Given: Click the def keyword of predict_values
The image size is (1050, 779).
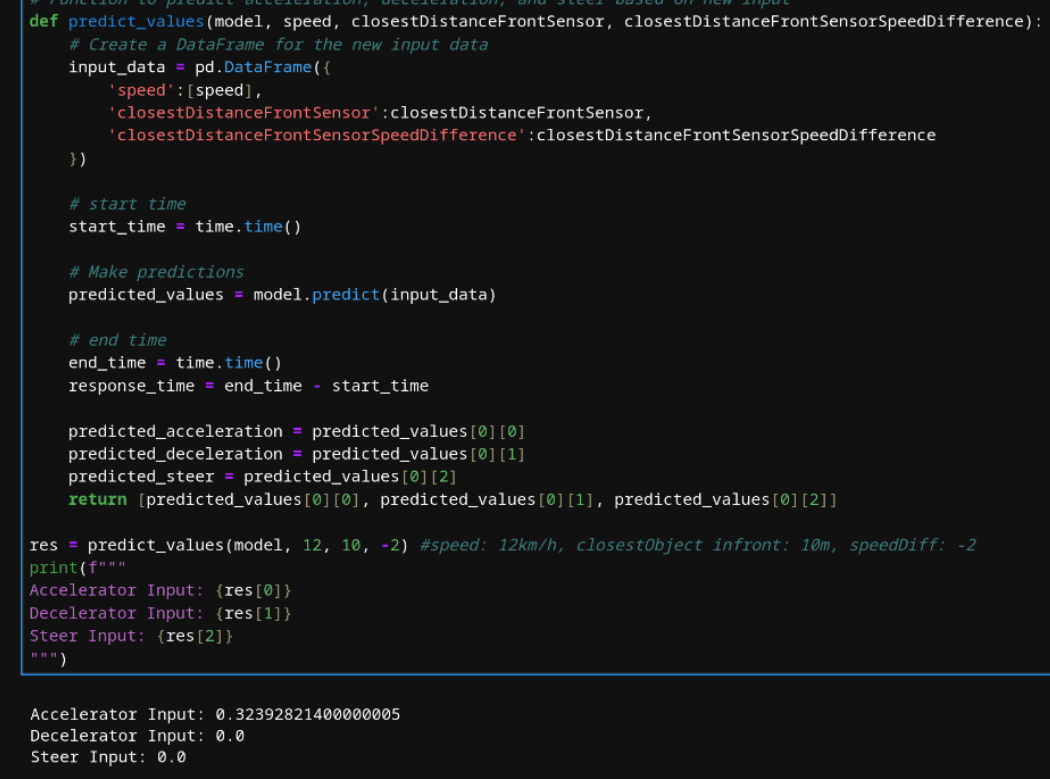Looking at the screenshot, I should point(43,21).
